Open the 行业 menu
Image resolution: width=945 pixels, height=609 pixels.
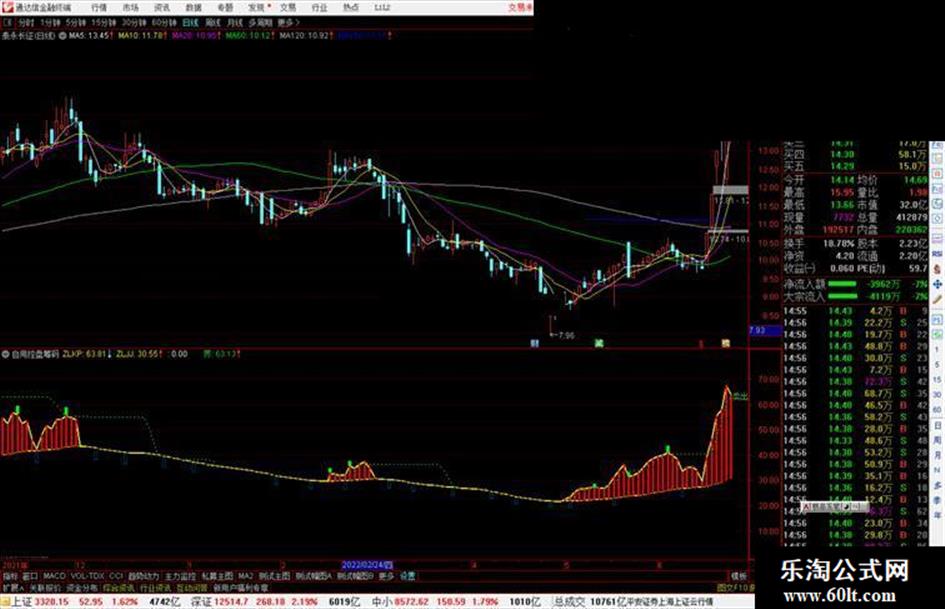[x=319, y=8]
